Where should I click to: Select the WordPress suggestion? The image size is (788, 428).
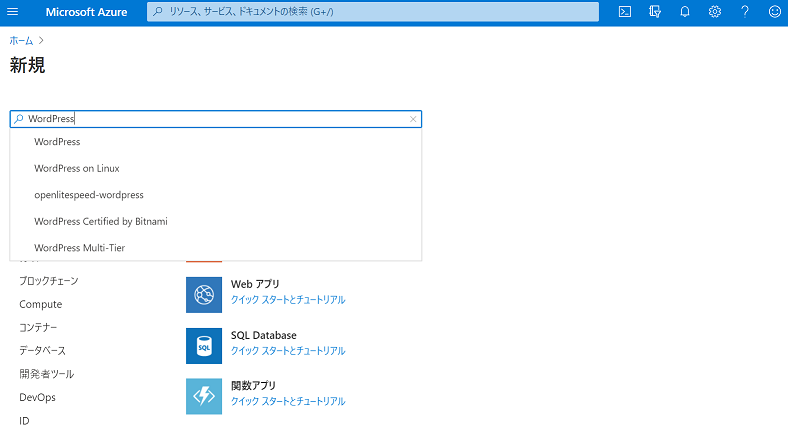216,142
